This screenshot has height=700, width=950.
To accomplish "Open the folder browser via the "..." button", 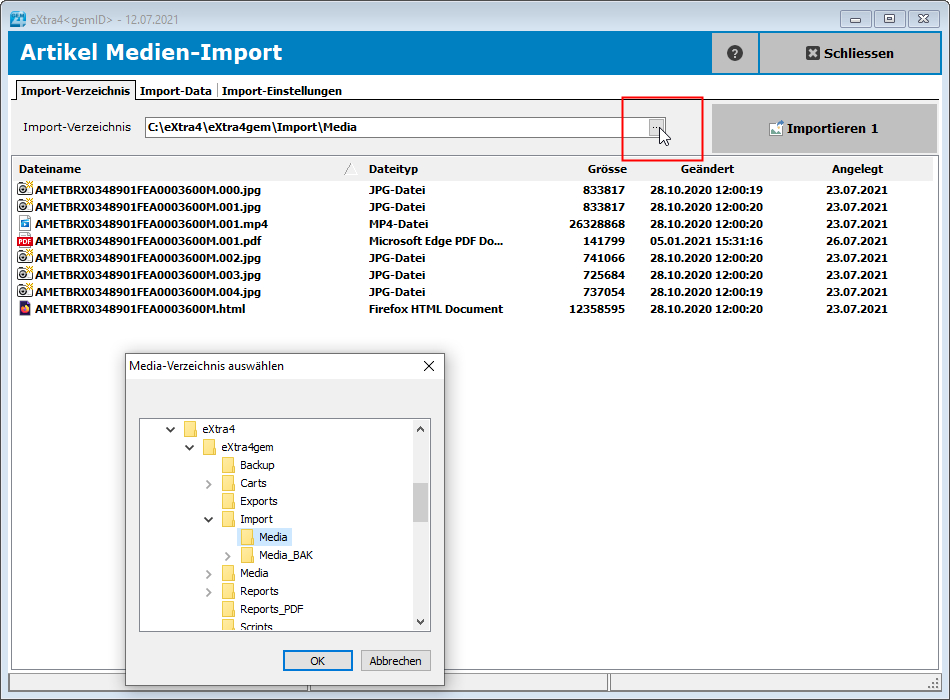I will click(656, 128).
